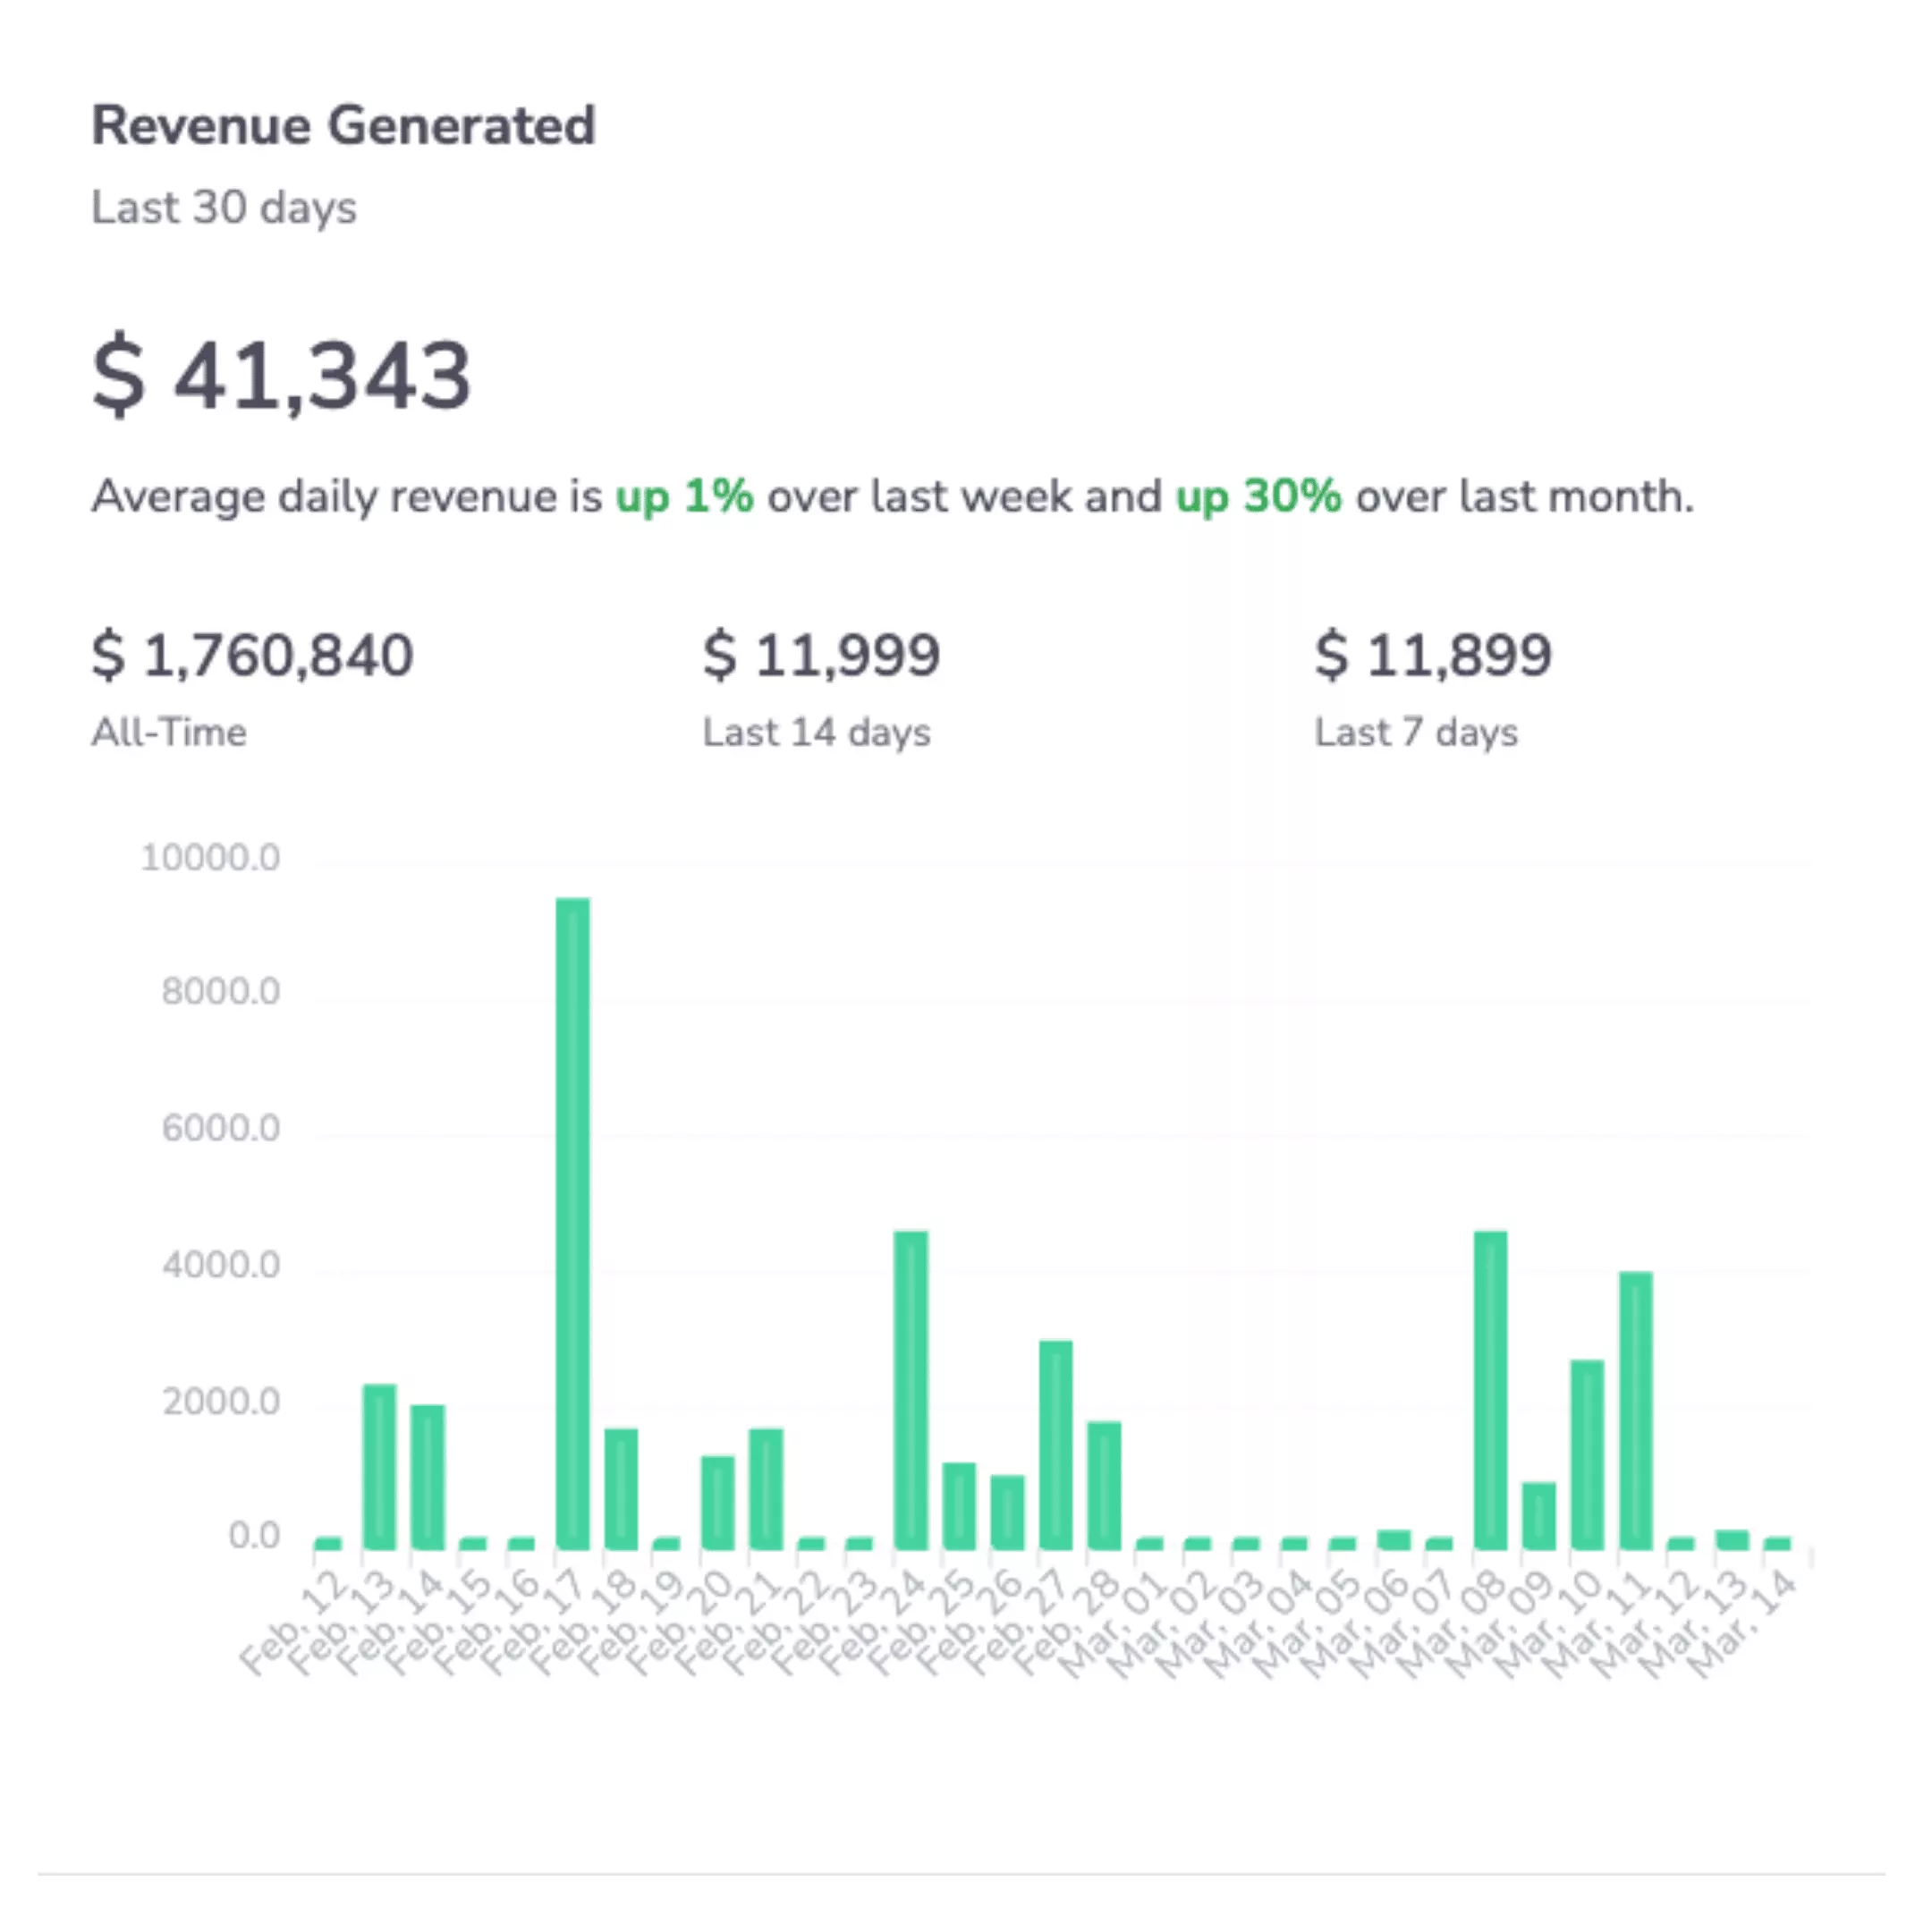
Task: Click the Feb 14 bar
Action: pos(428,1477)
